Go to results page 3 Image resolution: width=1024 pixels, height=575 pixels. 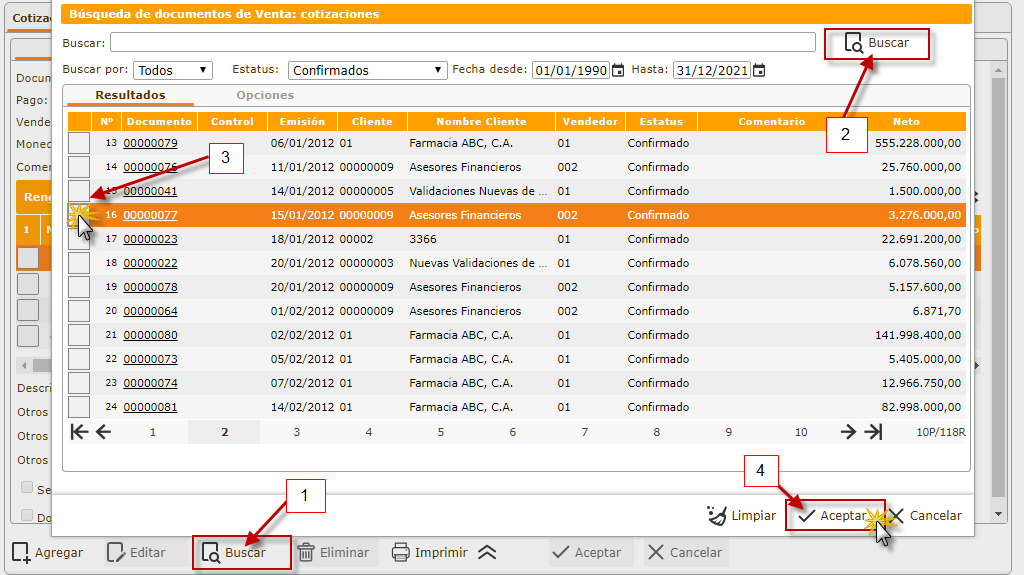tap(296, 432)
